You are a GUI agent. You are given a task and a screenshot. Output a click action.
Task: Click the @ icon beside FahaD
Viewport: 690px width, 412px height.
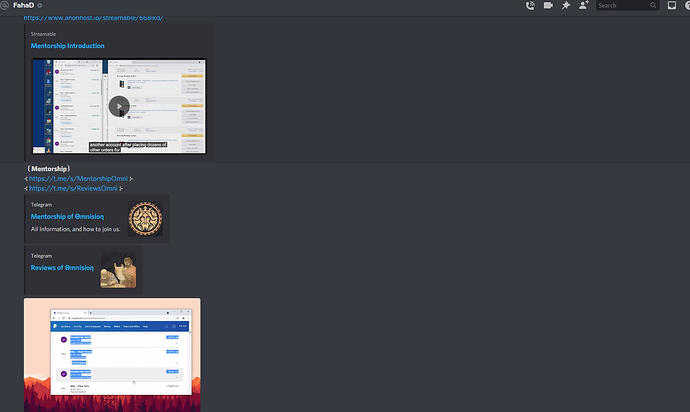tap(4, 5)
